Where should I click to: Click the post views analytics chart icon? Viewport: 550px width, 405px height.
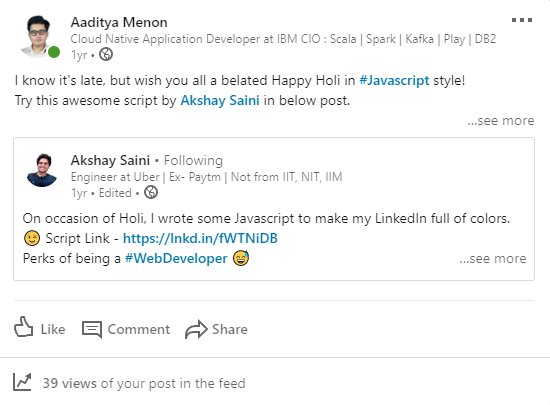(x=22, y=382)
